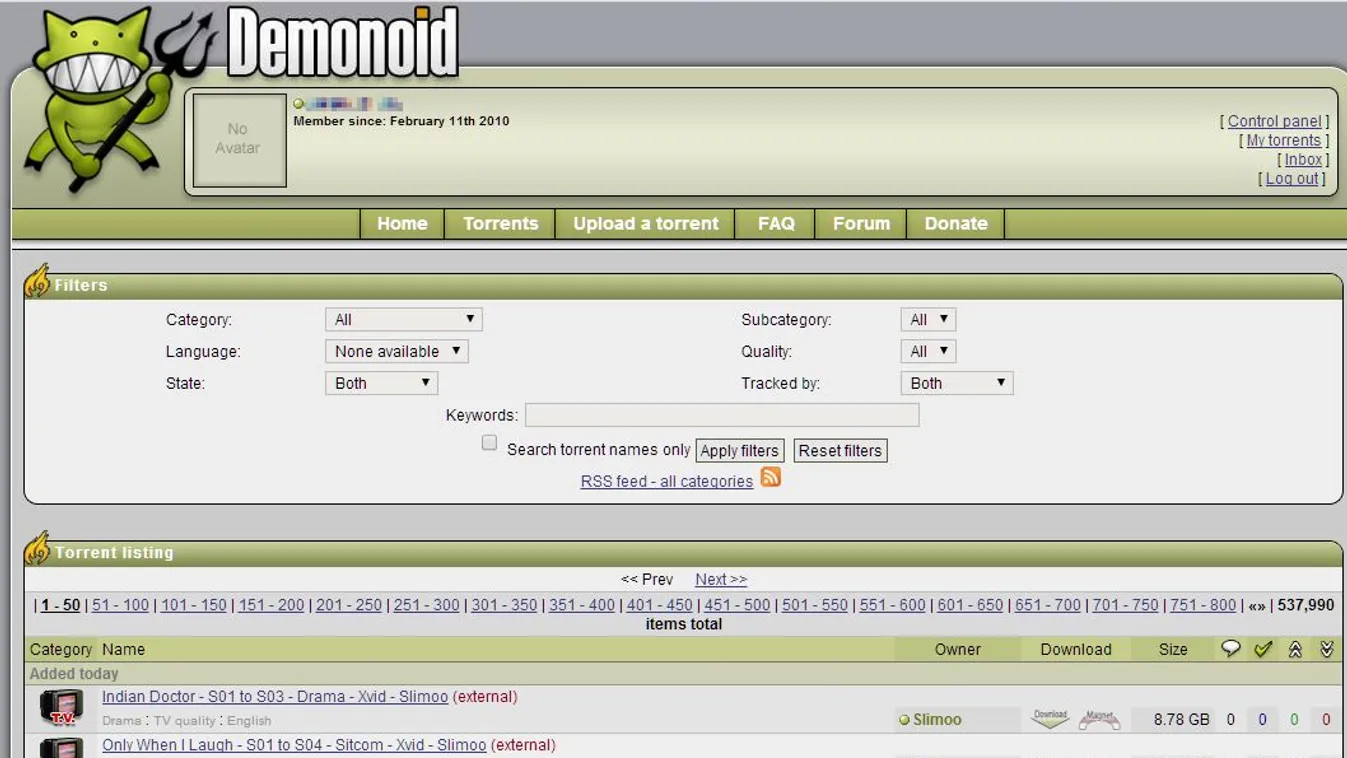Image resolution: width=1347 pixels, height=758 pixels.
Task: Open the Forum tab
Action: click(x=861, y=224)
